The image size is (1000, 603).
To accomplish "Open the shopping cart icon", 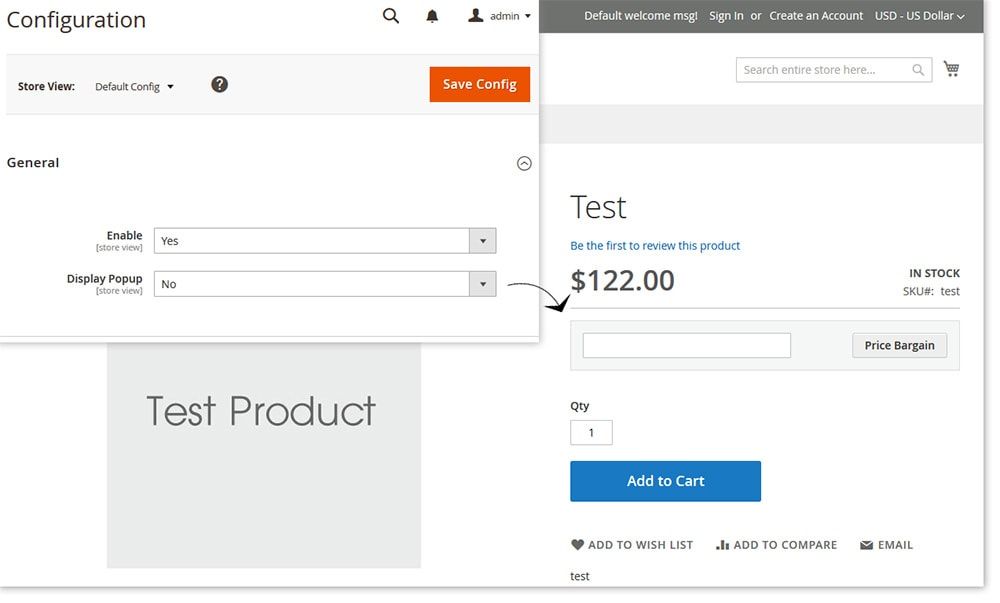I will 951,69.
